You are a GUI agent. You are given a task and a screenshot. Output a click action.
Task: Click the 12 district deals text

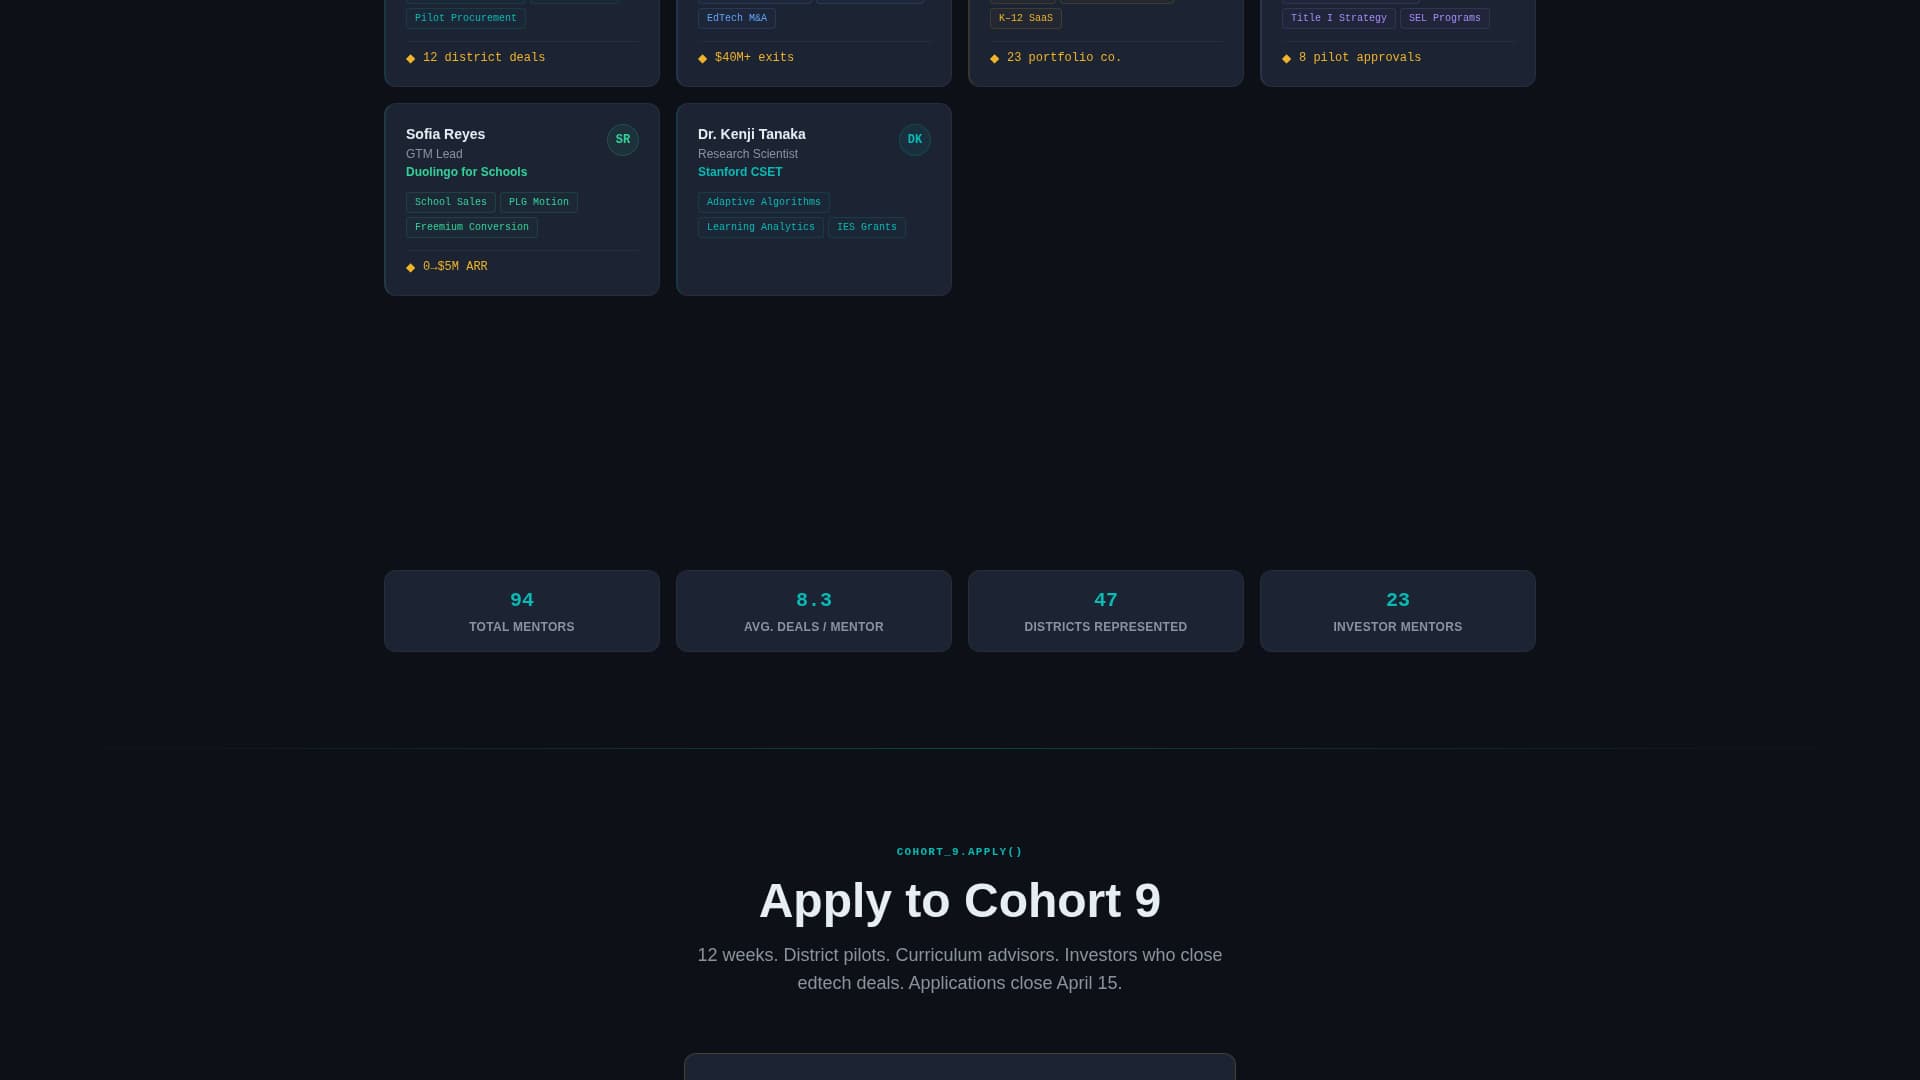[484, 58]
